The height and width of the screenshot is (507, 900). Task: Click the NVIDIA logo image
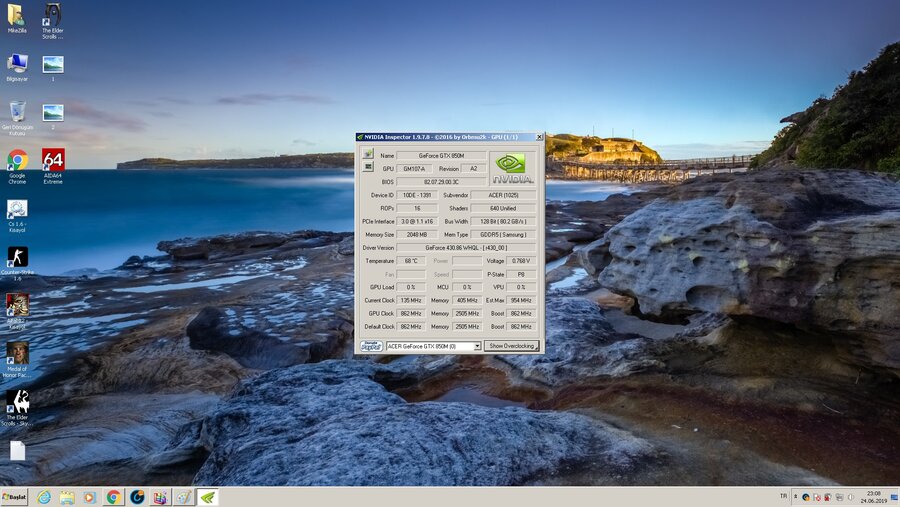click(x=513, y=166)
